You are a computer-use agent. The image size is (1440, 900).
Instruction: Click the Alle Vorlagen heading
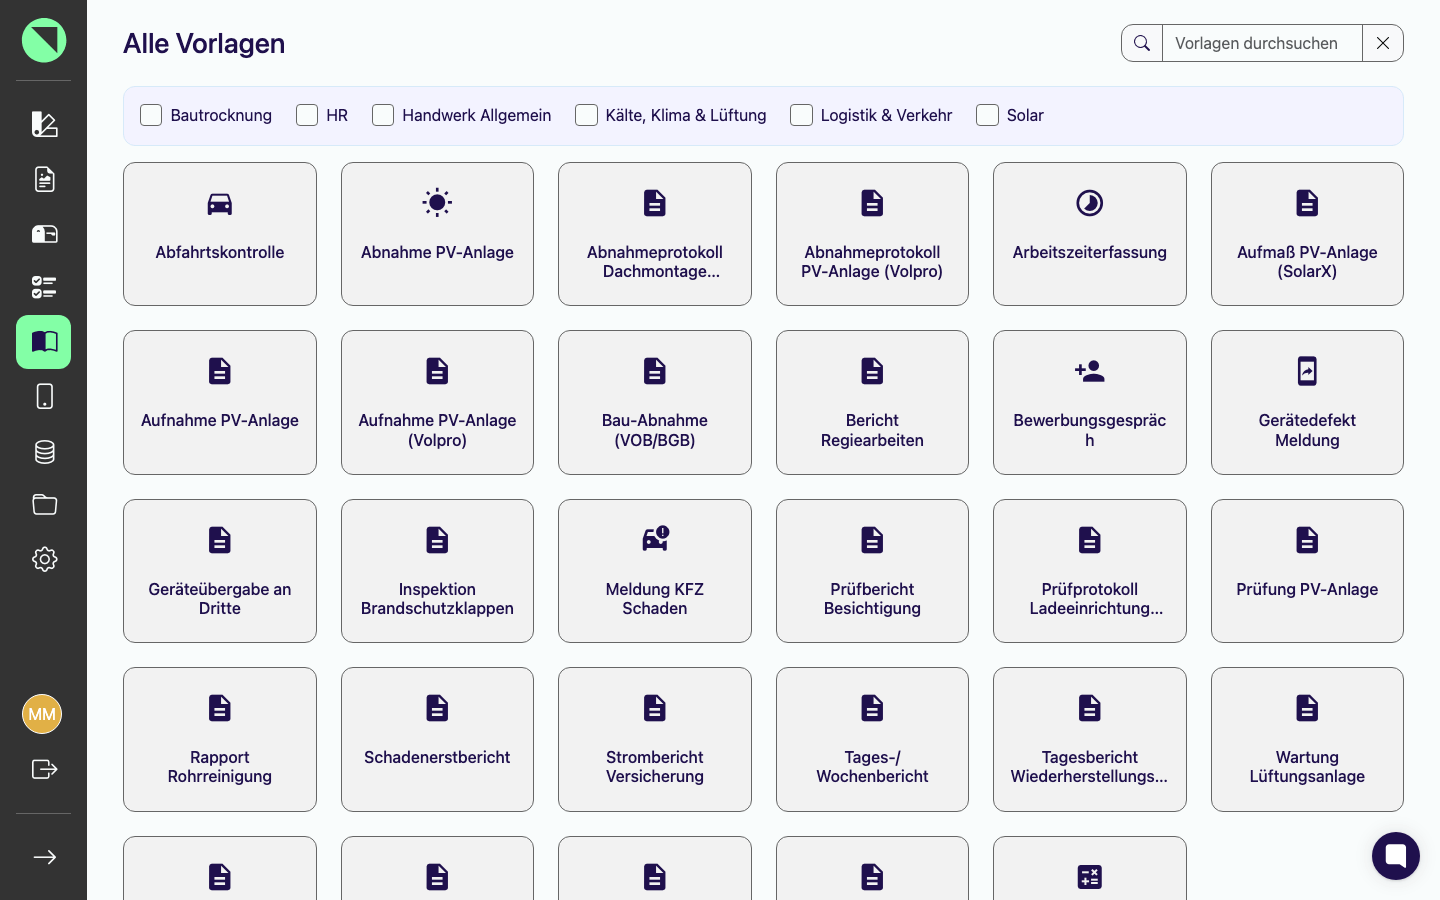coord(204,43)
